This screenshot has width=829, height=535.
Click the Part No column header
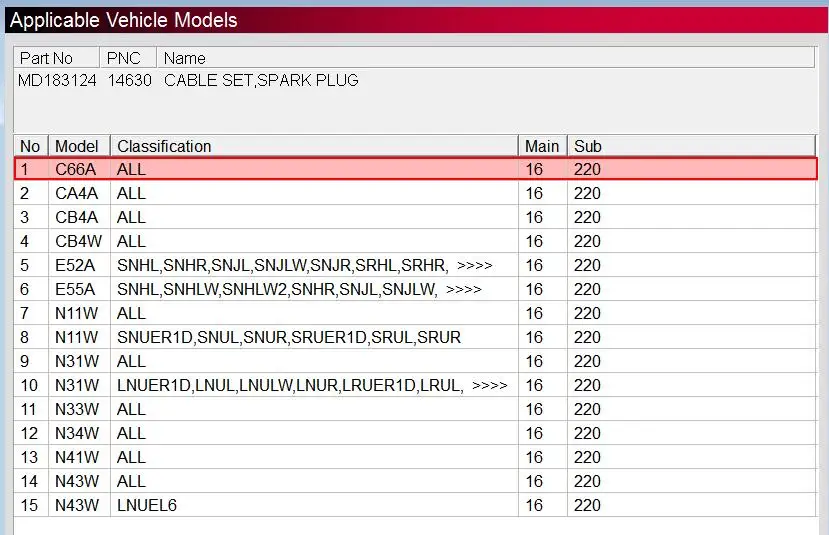[x=57, y=58]
